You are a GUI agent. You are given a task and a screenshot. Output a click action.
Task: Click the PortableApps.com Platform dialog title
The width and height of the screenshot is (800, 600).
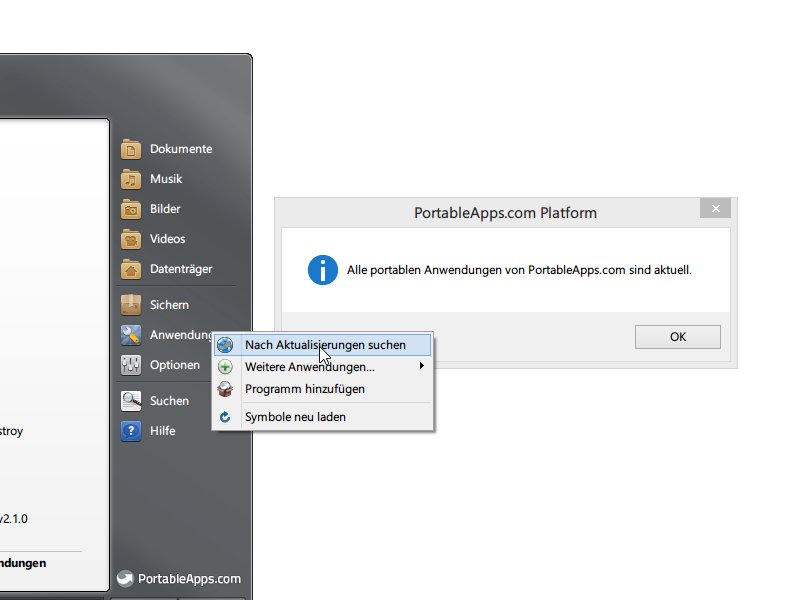[x=505, y=213]
